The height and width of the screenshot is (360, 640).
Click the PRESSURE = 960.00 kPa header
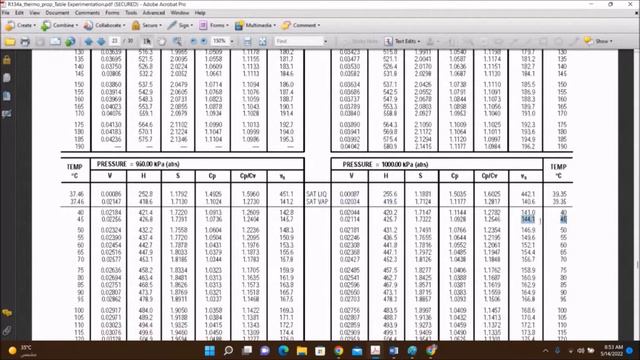138,164
